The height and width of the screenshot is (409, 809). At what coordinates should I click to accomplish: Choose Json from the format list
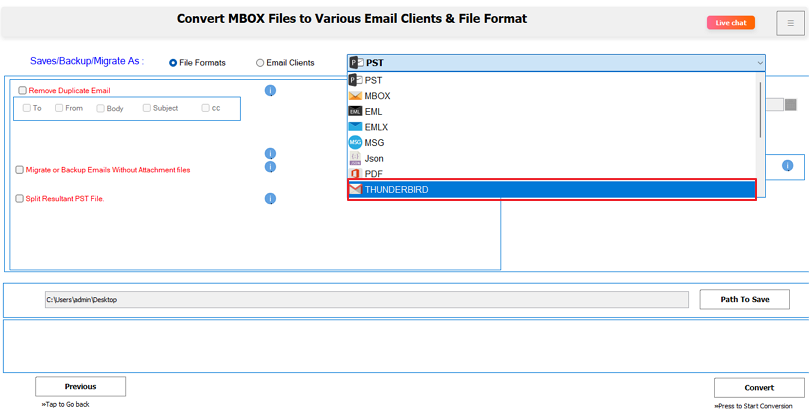(x=552, y=158)
